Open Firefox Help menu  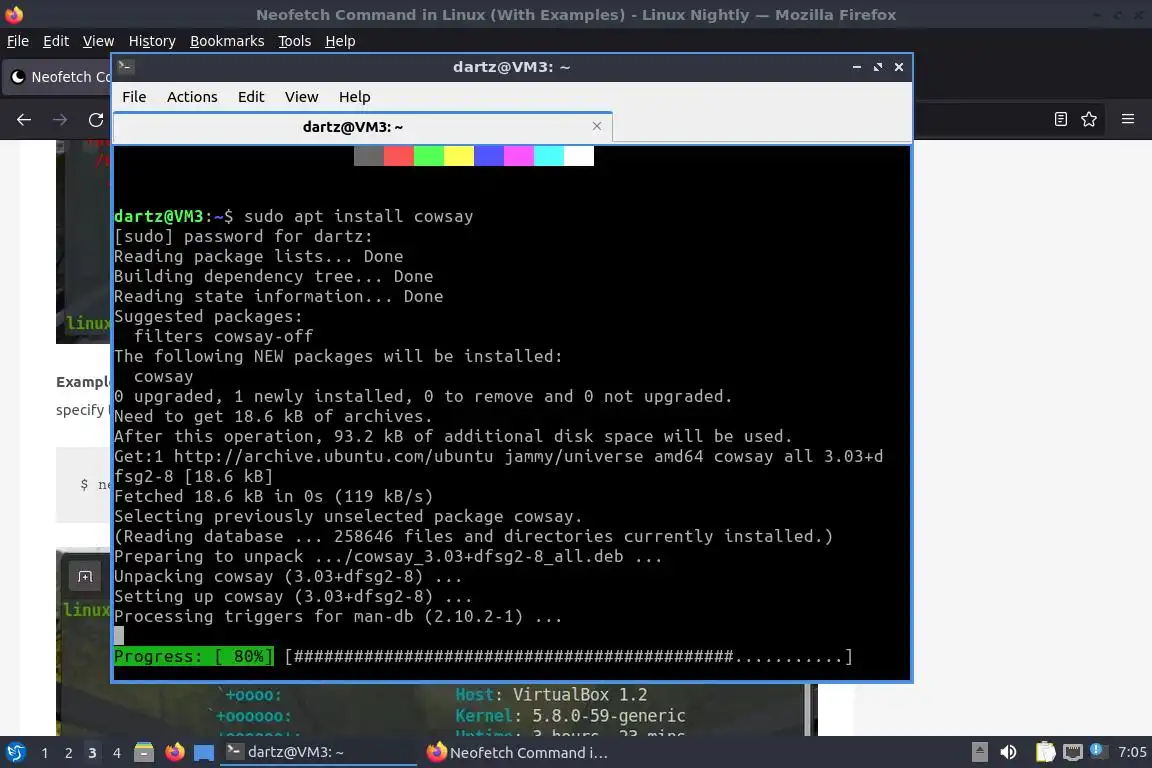pos(339,41)
